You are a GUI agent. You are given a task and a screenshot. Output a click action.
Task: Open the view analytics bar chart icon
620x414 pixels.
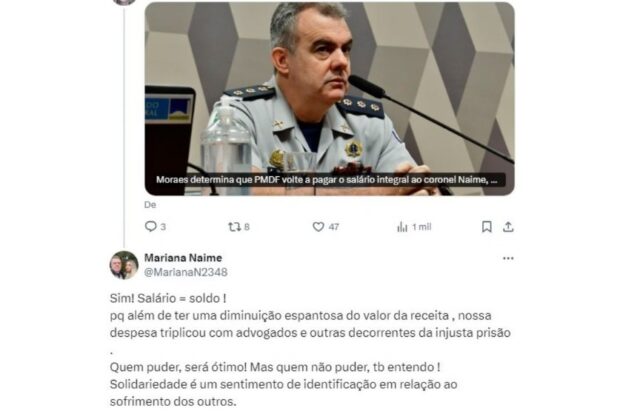pos(402,227)
